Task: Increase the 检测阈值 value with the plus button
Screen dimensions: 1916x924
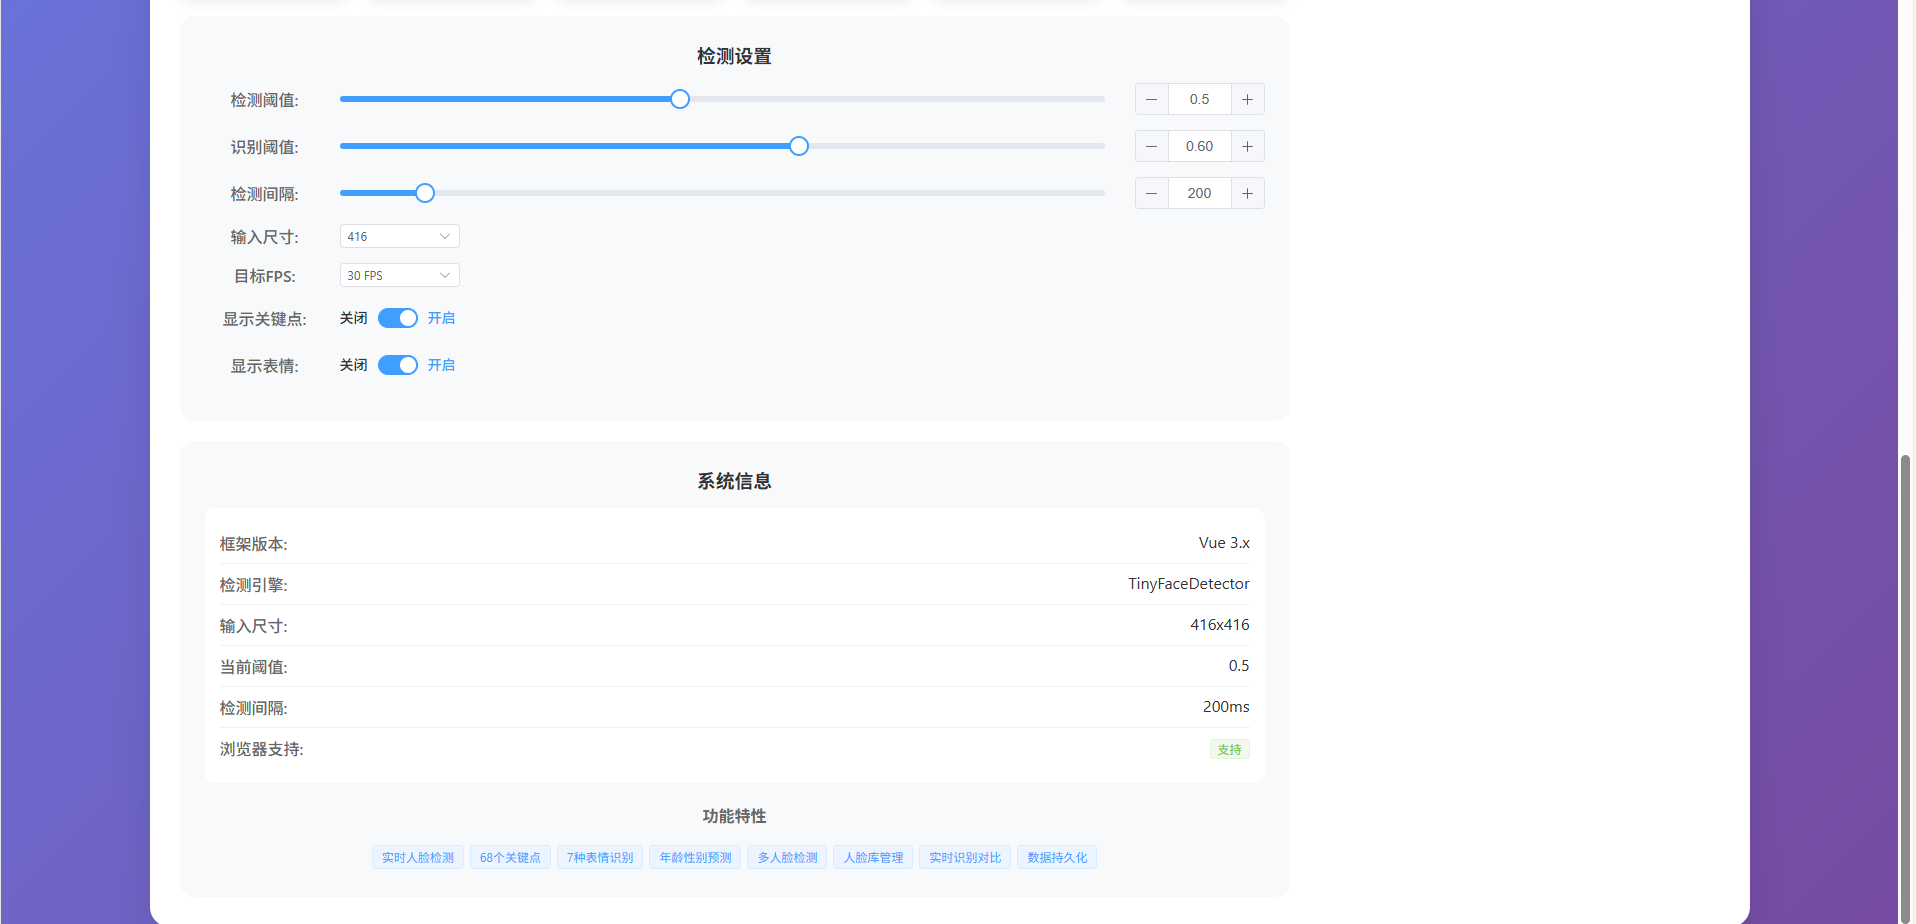Action: coord(1246,99)
